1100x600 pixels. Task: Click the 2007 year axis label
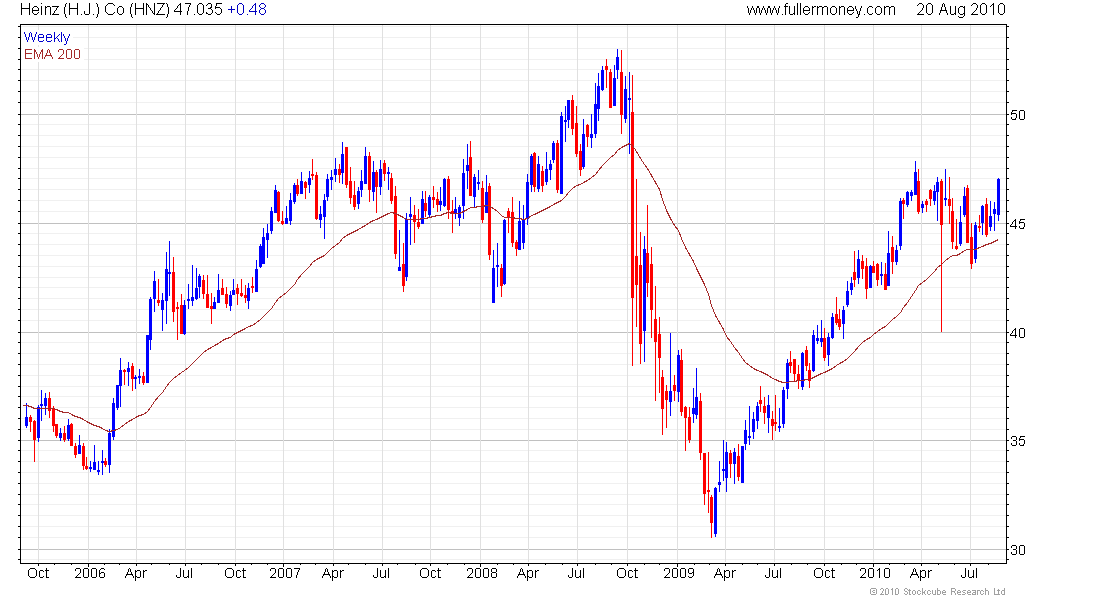tap(285, 573)
